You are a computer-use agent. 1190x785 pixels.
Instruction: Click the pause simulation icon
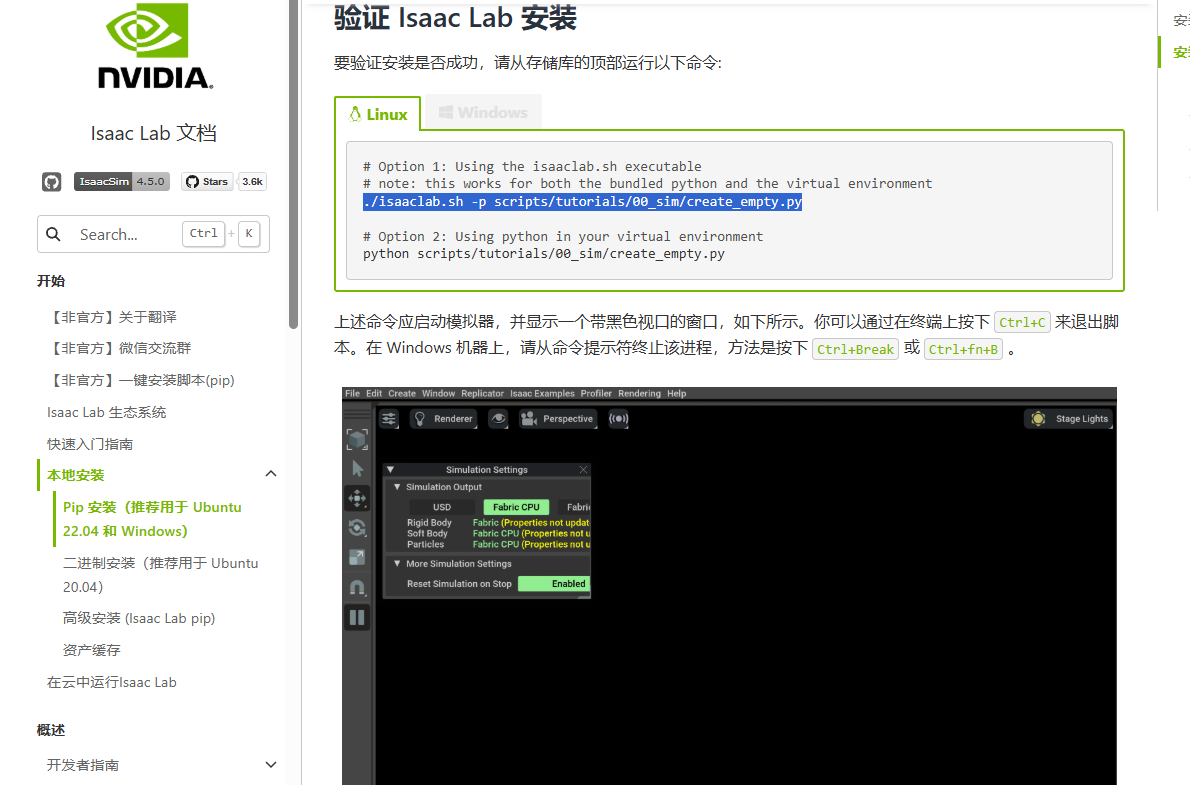pos(357,617)
